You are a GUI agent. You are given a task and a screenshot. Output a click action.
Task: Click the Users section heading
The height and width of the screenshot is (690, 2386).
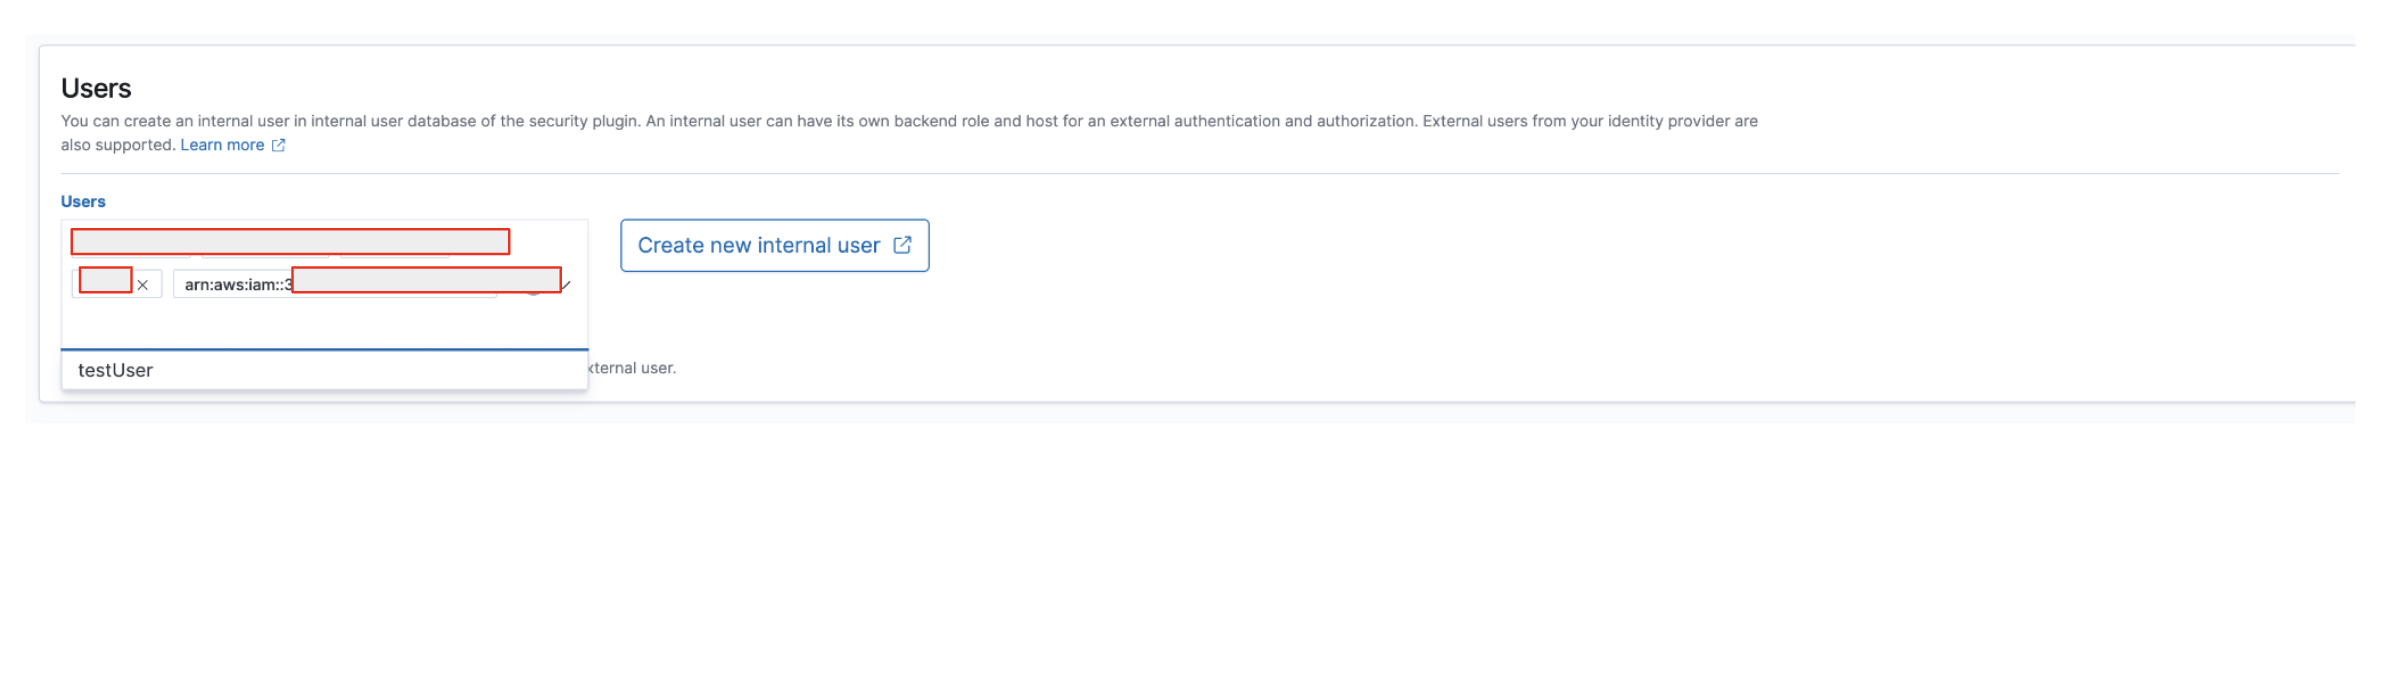click(96, 88)
